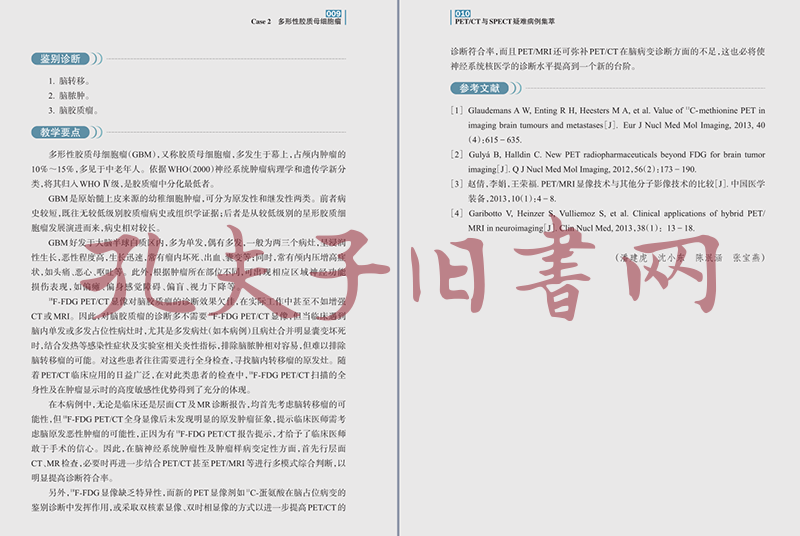
Task: Click the 教学要点 section heading
Action: point(62,132)
